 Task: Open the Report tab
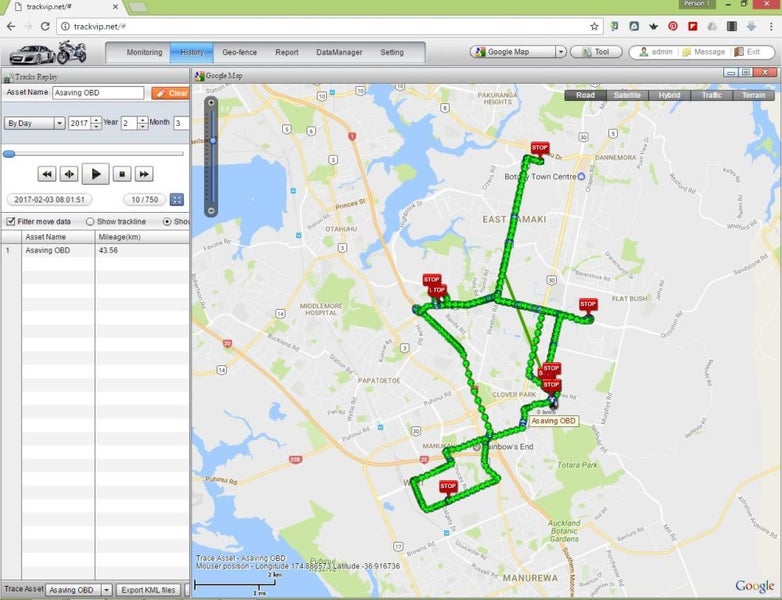(x=287, y=52)
